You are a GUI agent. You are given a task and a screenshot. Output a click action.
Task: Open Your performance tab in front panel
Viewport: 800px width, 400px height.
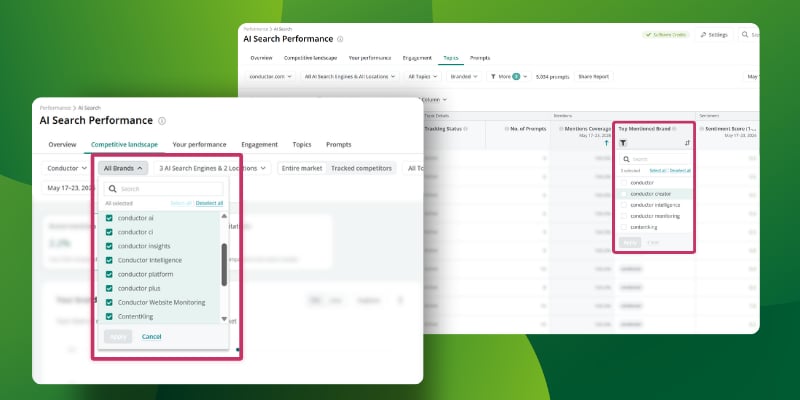click(199, 144)
